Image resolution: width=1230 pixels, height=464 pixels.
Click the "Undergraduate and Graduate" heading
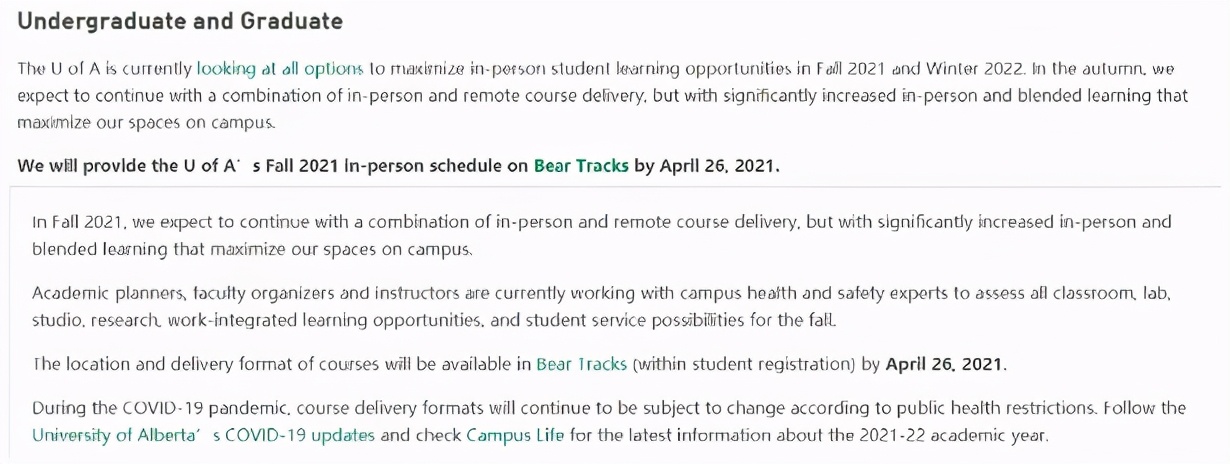[180, 21]
